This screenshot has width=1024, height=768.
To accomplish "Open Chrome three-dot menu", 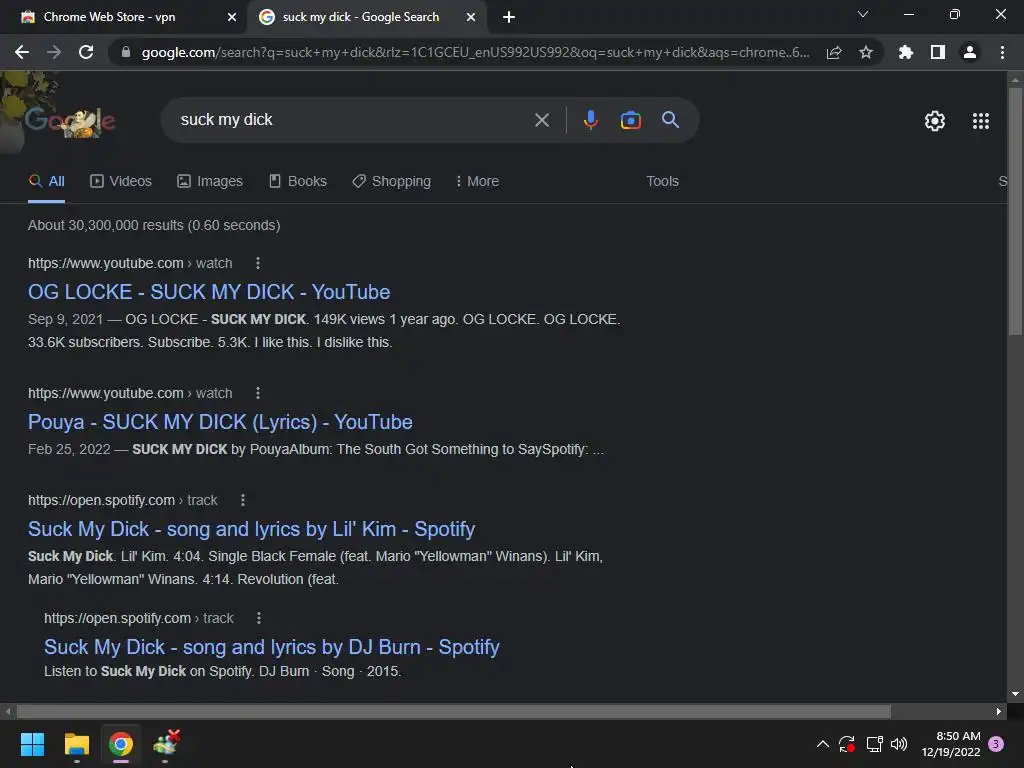I will 1002,52.
